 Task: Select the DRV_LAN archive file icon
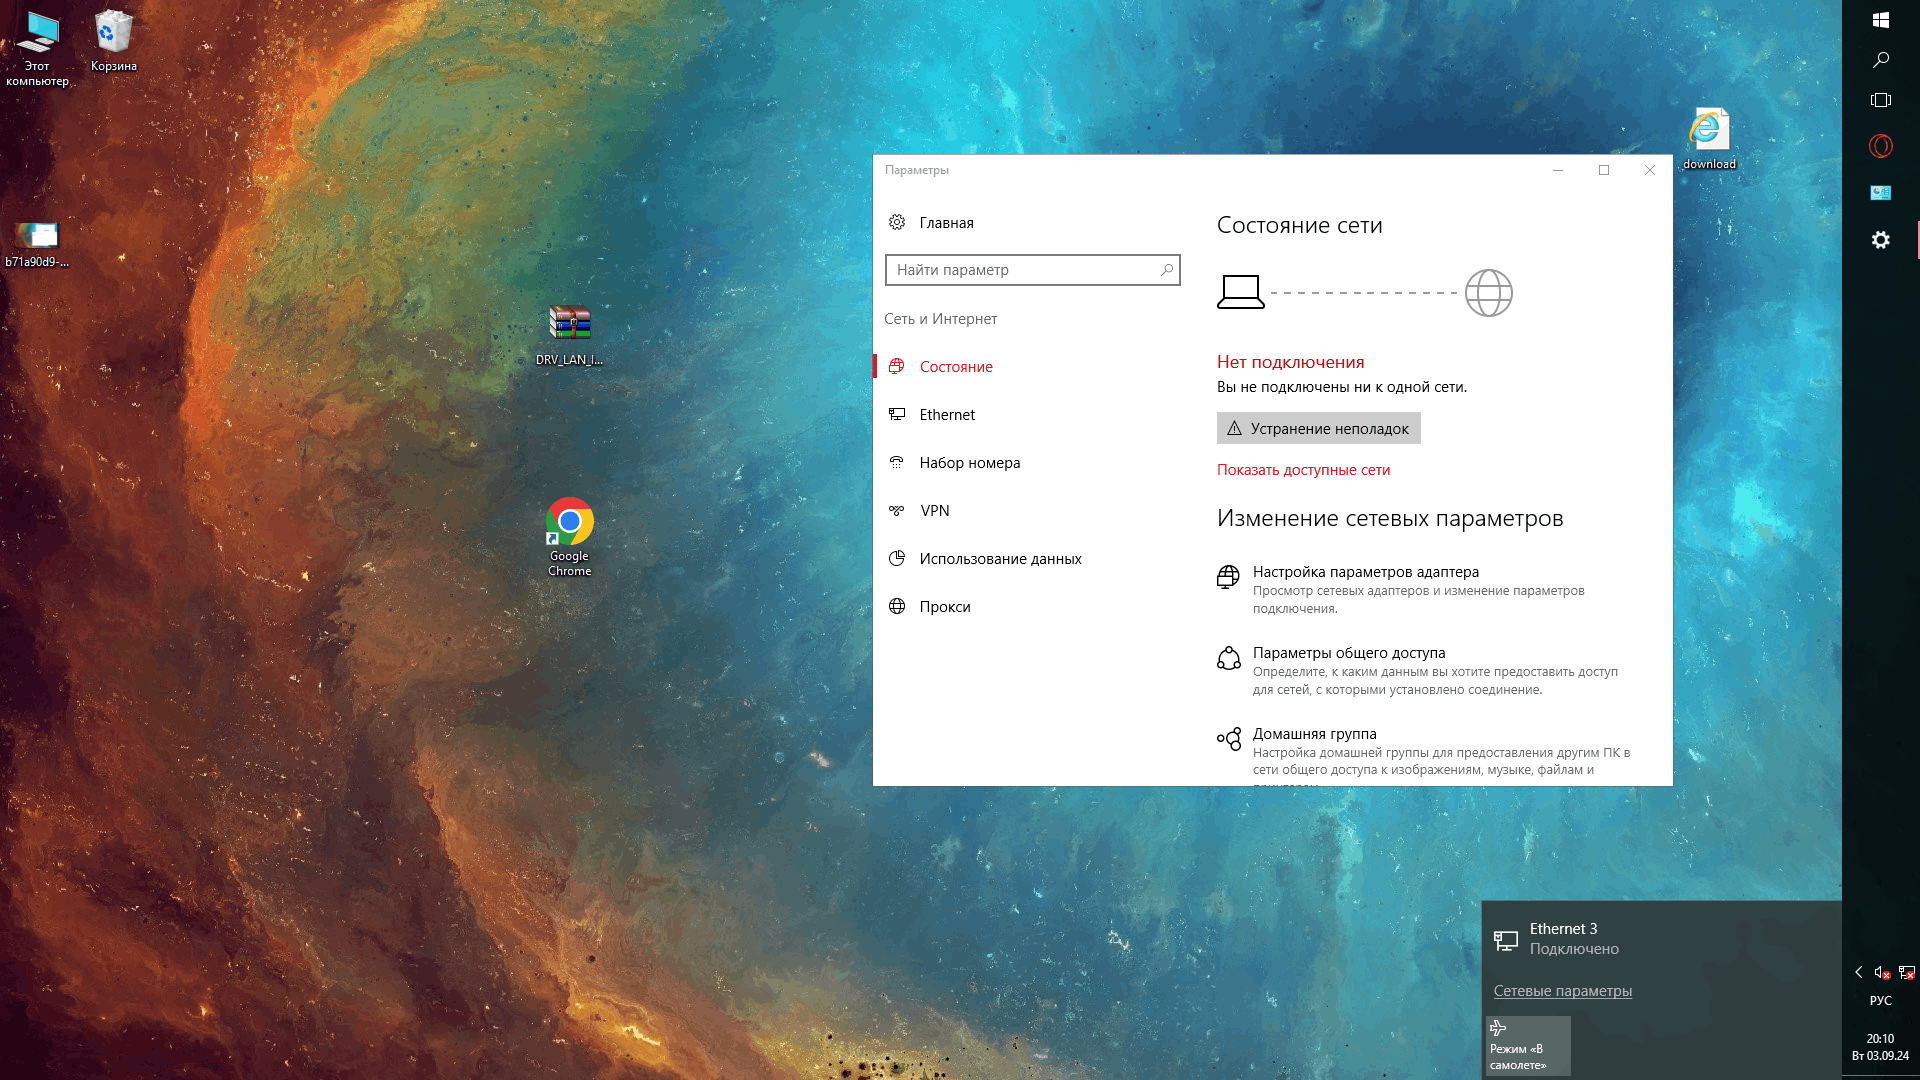569,325
